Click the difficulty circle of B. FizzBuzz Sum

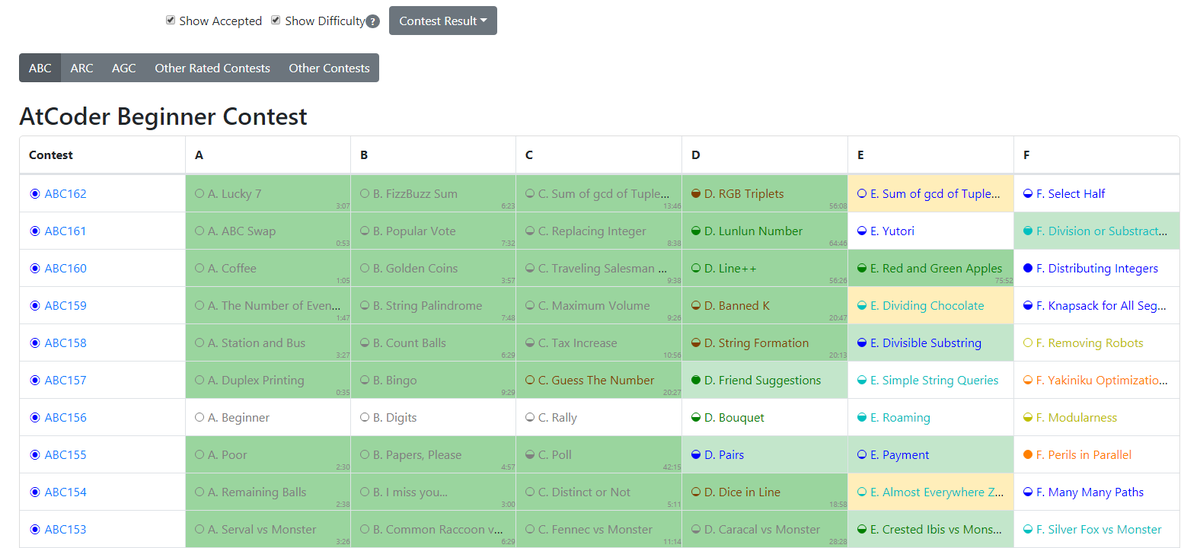point(365,194)
